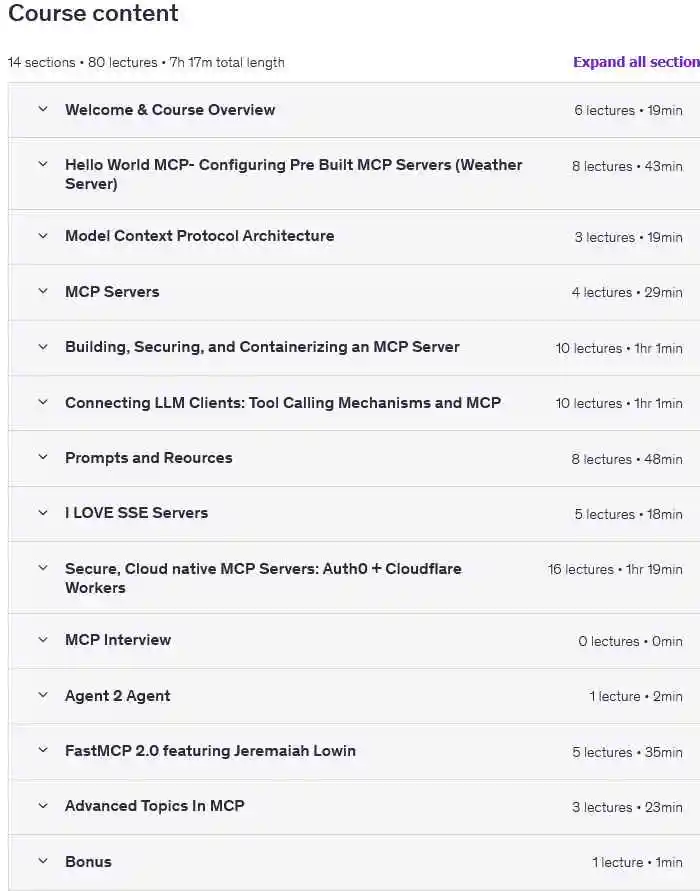Click 16 lectures • 1hr 19min label
700x891 pixels.
[x=615, y=570]
